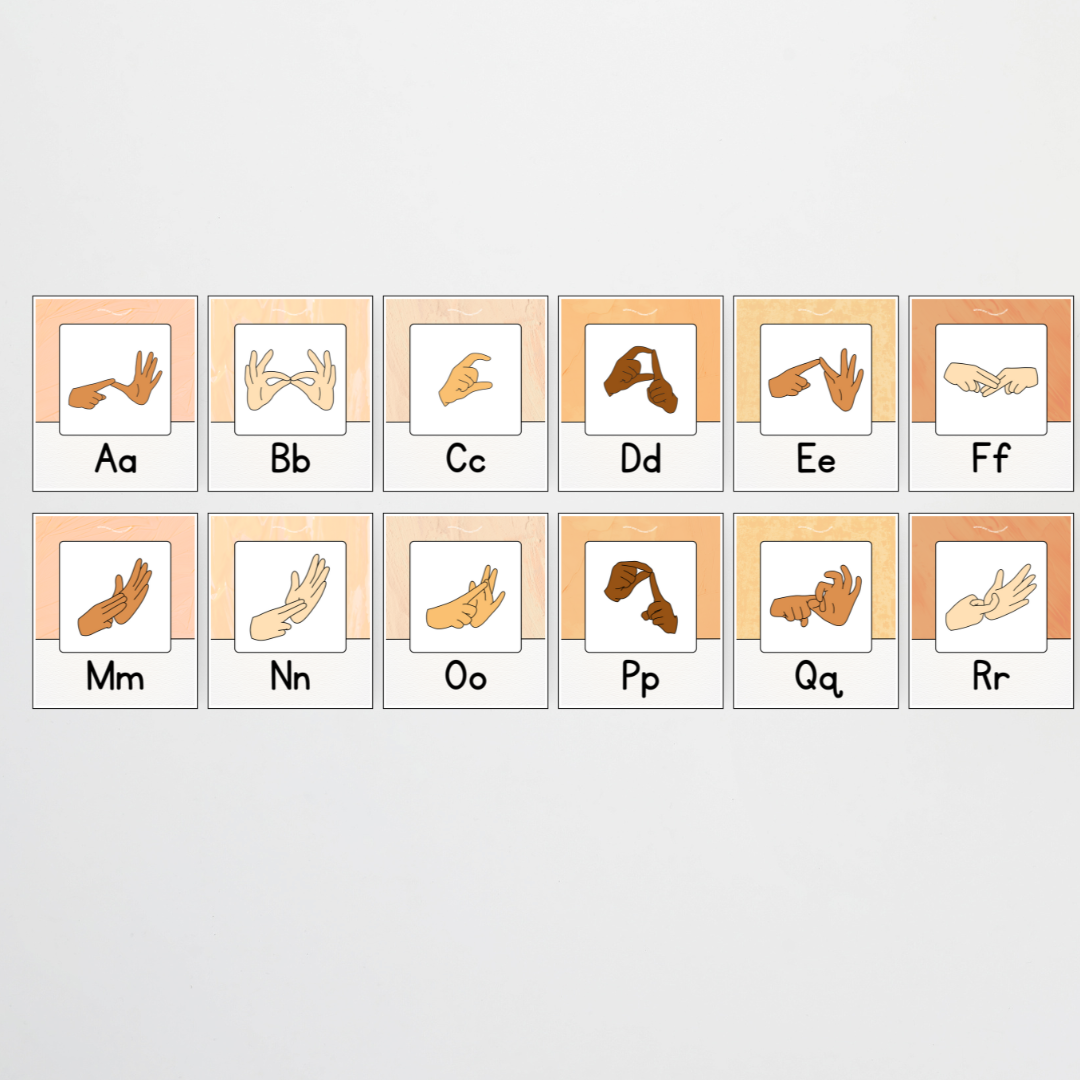Click the crossed-fingers illustration on card Ff
Image resolution: width=1080 pixels, height=1080 pixels.
click(991, 378)
